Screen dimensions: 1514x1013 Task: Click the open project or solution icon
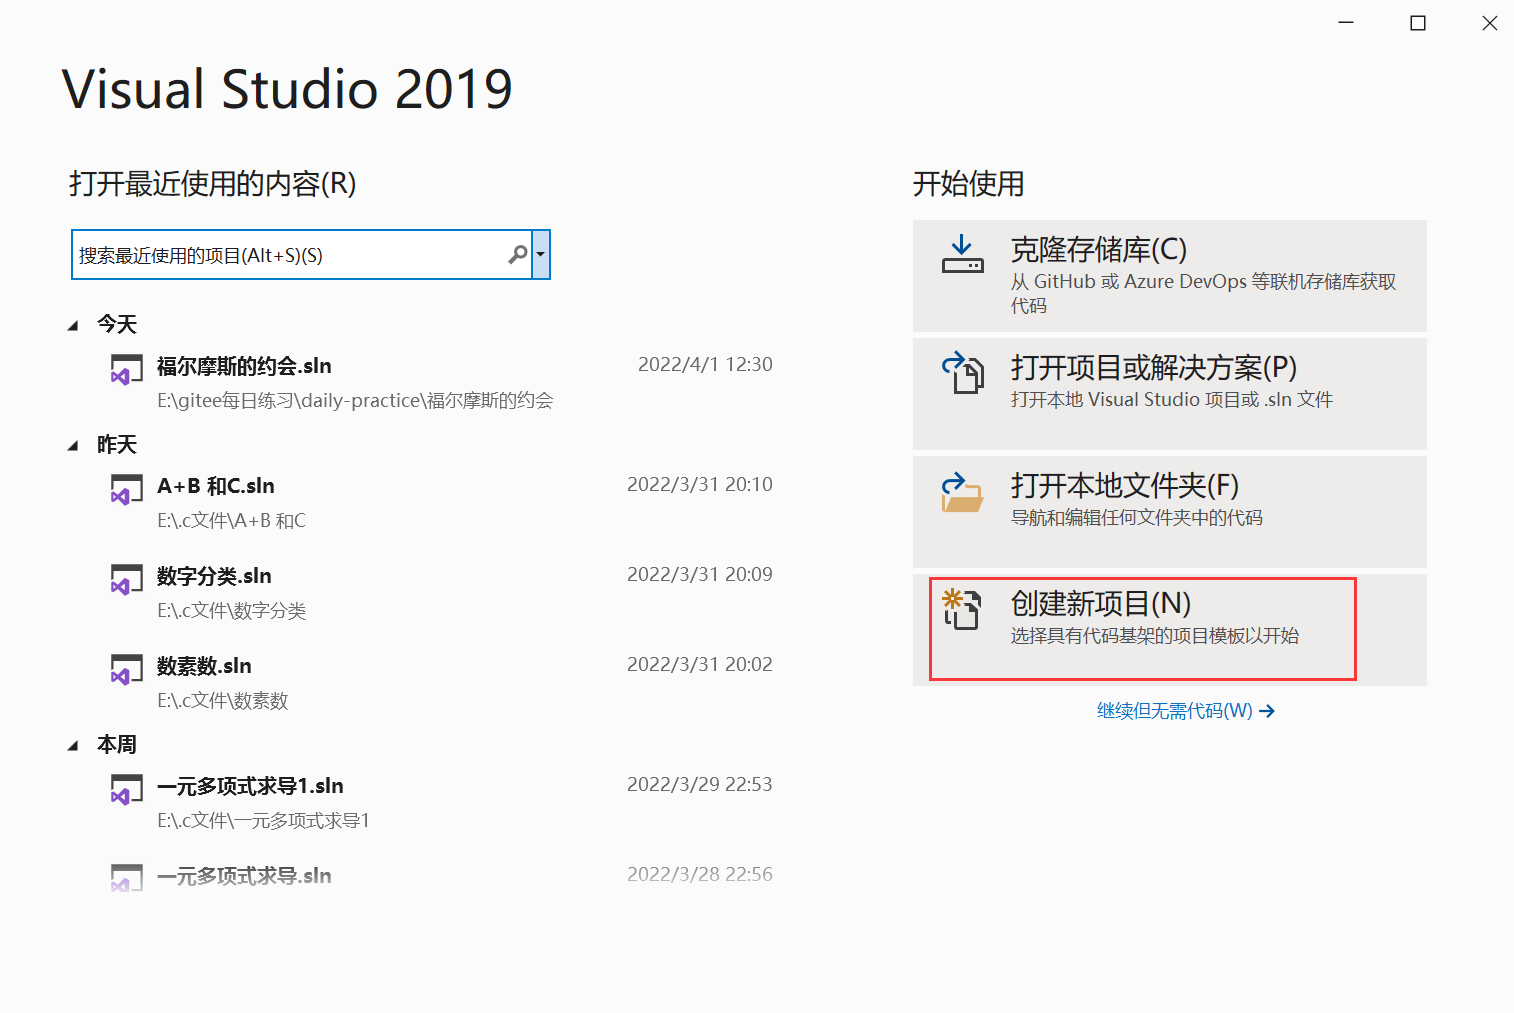click(963, 372)
